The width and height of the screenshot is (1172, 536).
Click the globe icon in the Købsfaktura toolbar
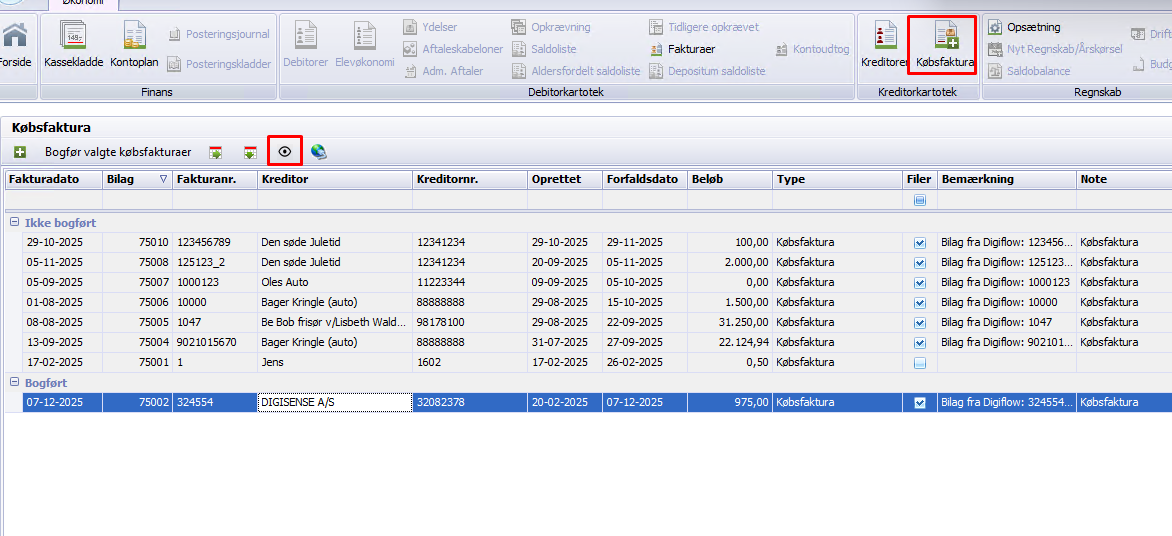coord(319,153)
